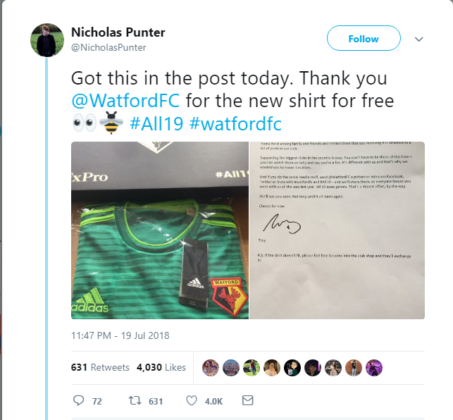Open Nicholas Punter's profile avatar
The image size is (453, 420).
(47, 40)
